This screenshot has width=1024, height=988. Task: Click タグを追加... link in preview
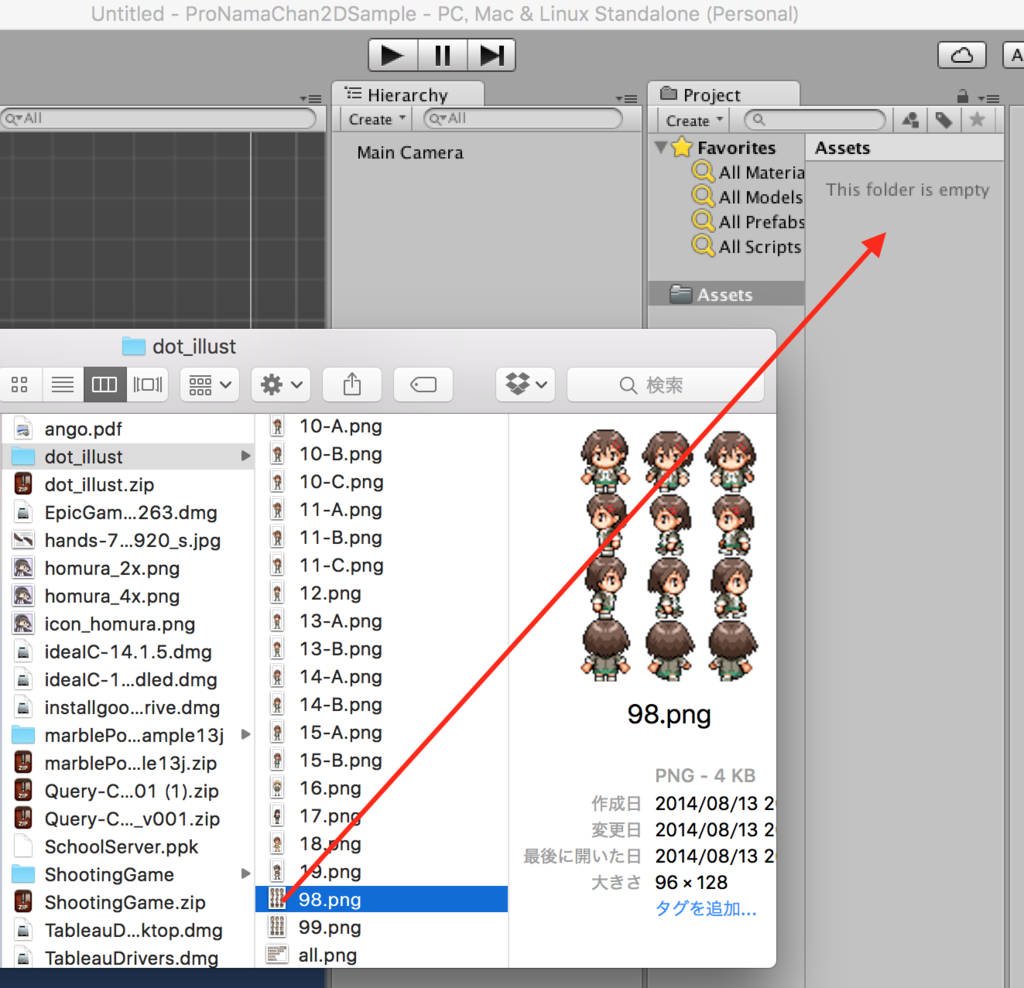coord(705,908)
